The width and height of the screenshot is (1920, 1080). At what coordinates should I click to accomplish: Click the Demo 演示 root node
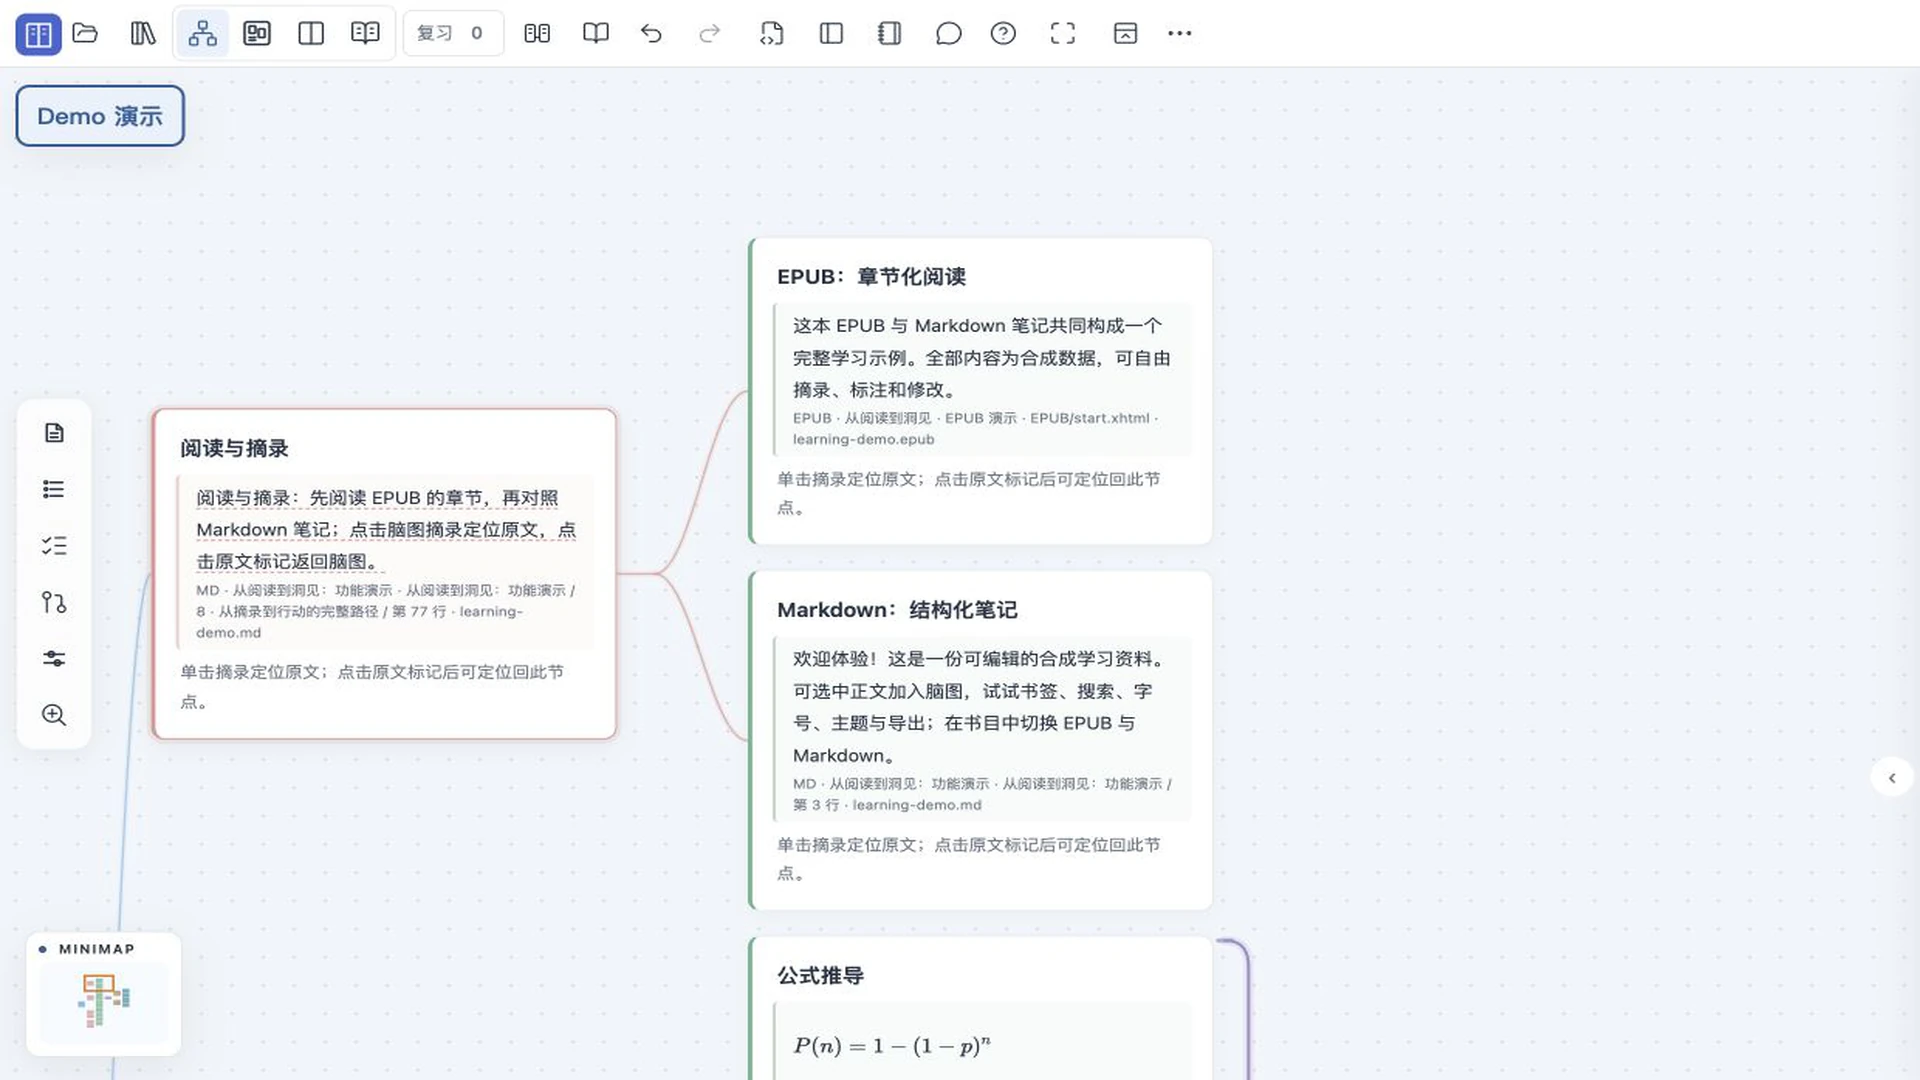(x=100, y=116)
